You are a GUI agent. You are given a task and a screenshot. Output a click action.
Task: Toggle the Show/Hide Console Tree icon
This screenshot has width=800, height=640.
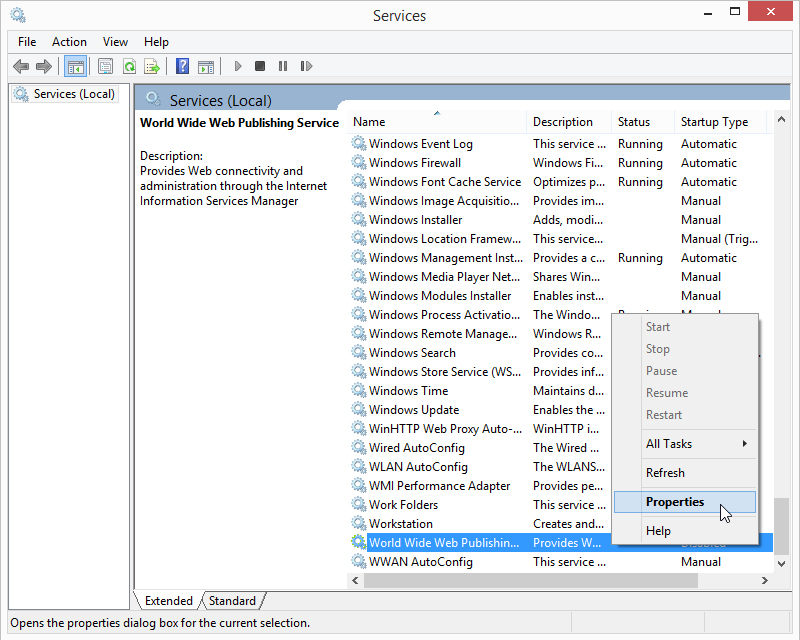76,66
